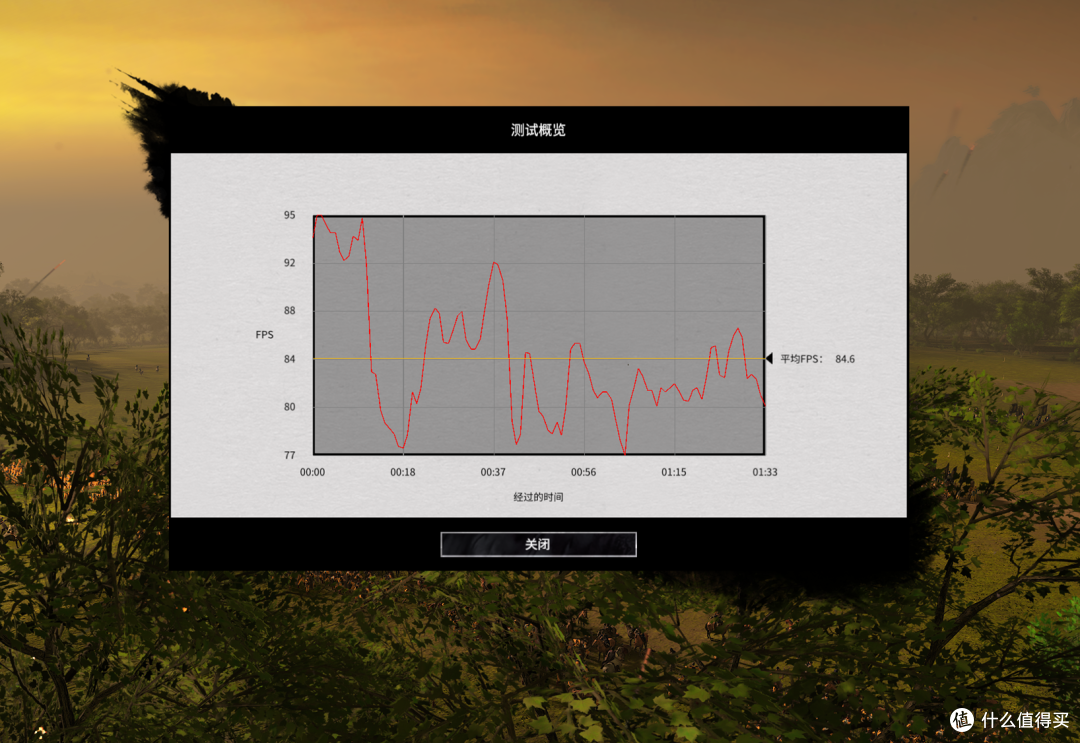1080x743 pixels.
Task: Click the 平均FPS: 84.6 label
Action: [818, 359]
